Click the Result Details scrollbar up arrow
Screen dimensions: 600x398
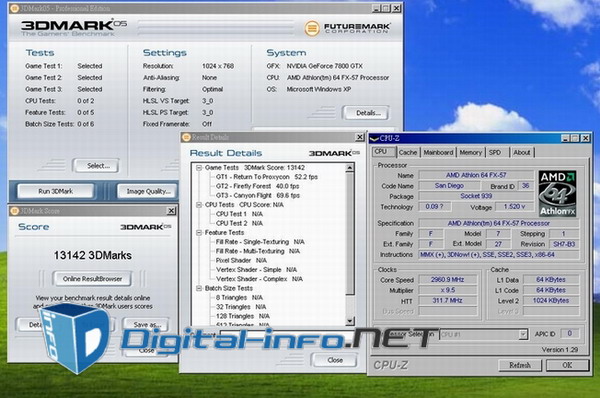[350, 168]
